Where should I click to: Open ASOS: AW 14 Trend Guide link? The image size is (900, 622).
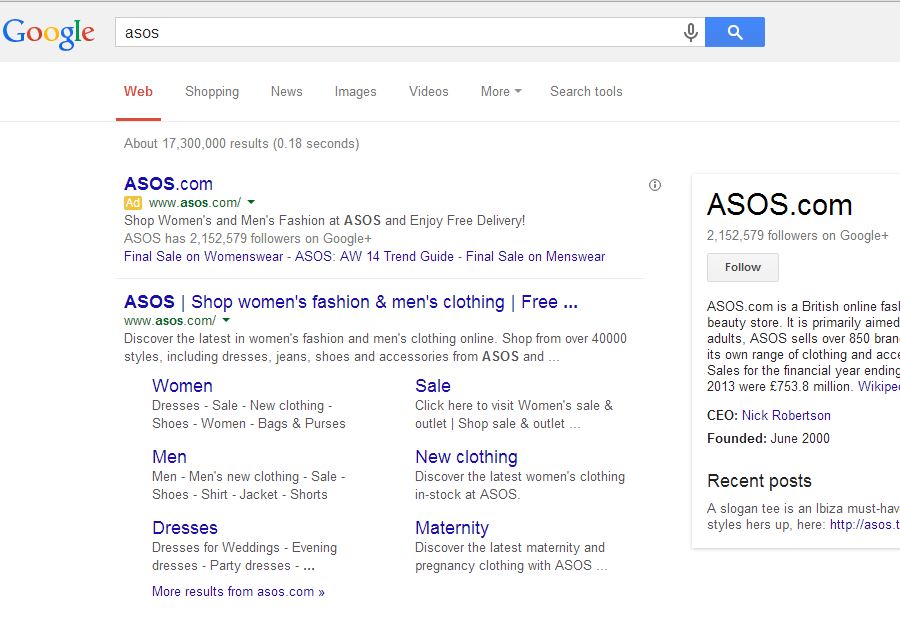(374, 256)
